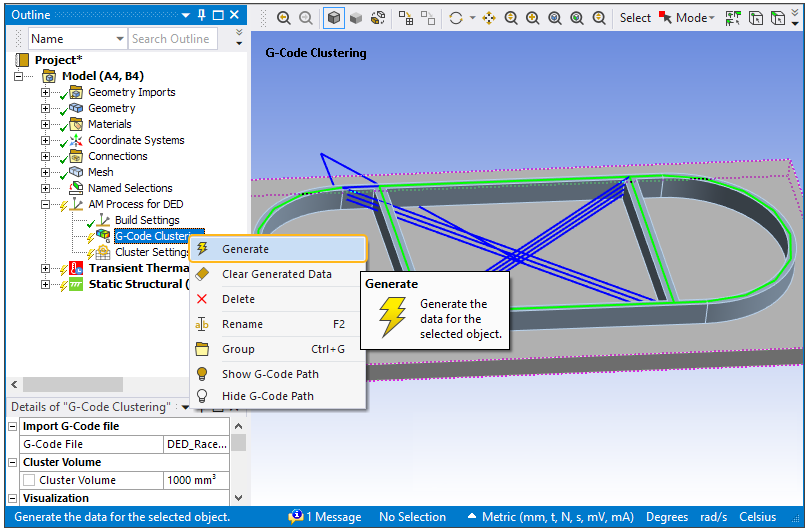
Task: Click the Mesh cube icon in the tree
Action: point(76,172)
